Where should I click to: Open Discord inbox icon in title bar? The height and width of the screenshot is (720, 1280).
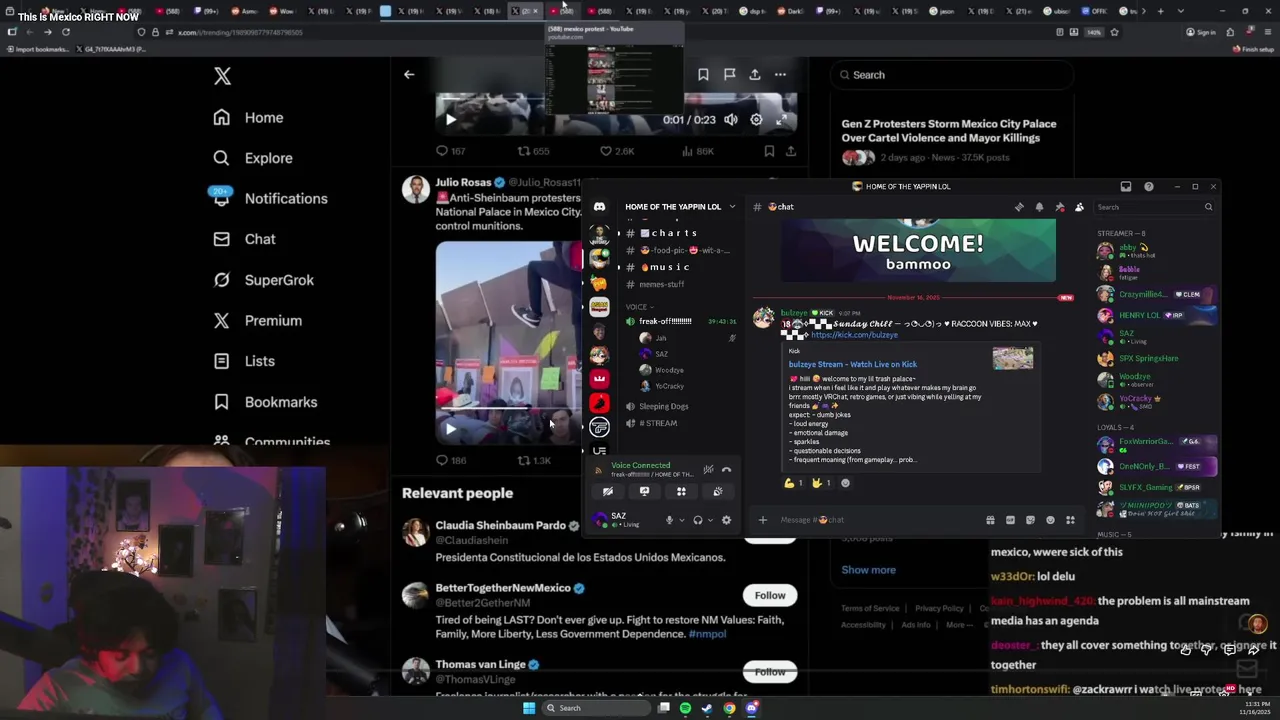[1126, 186]
